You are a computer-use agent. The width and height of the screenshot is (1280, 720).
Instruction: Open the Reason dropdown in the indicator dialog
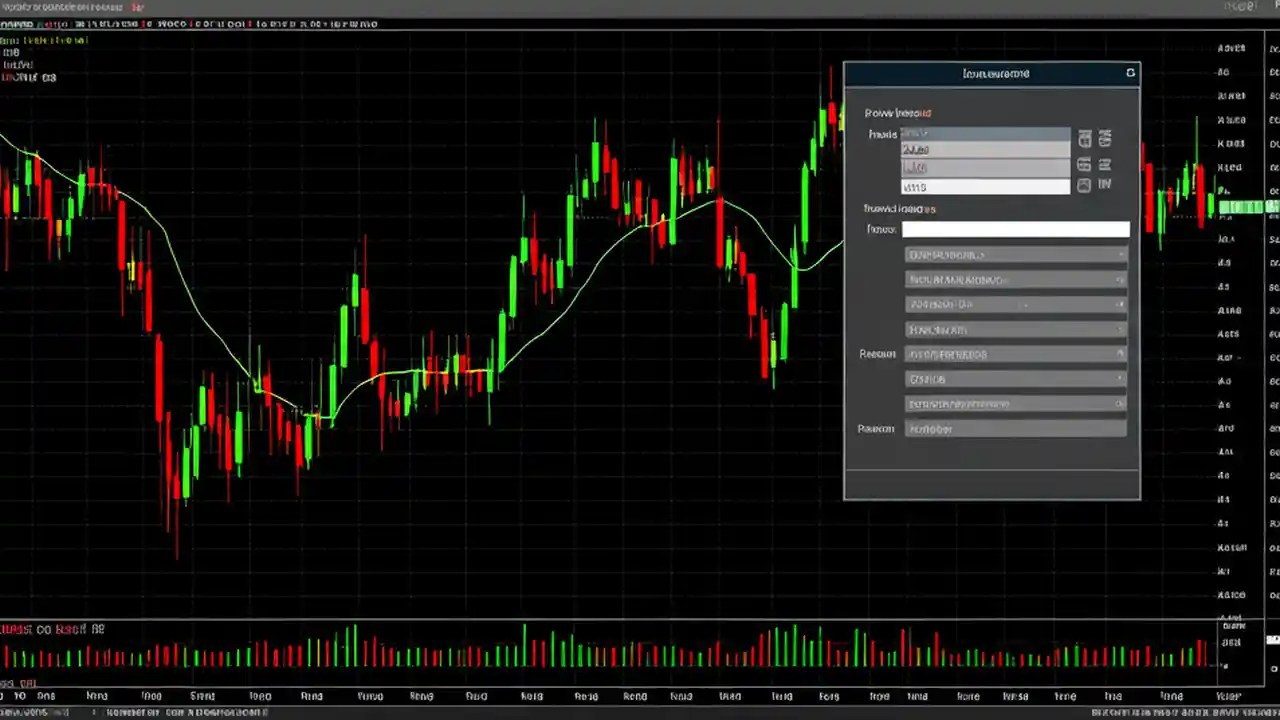(1015, 354)
